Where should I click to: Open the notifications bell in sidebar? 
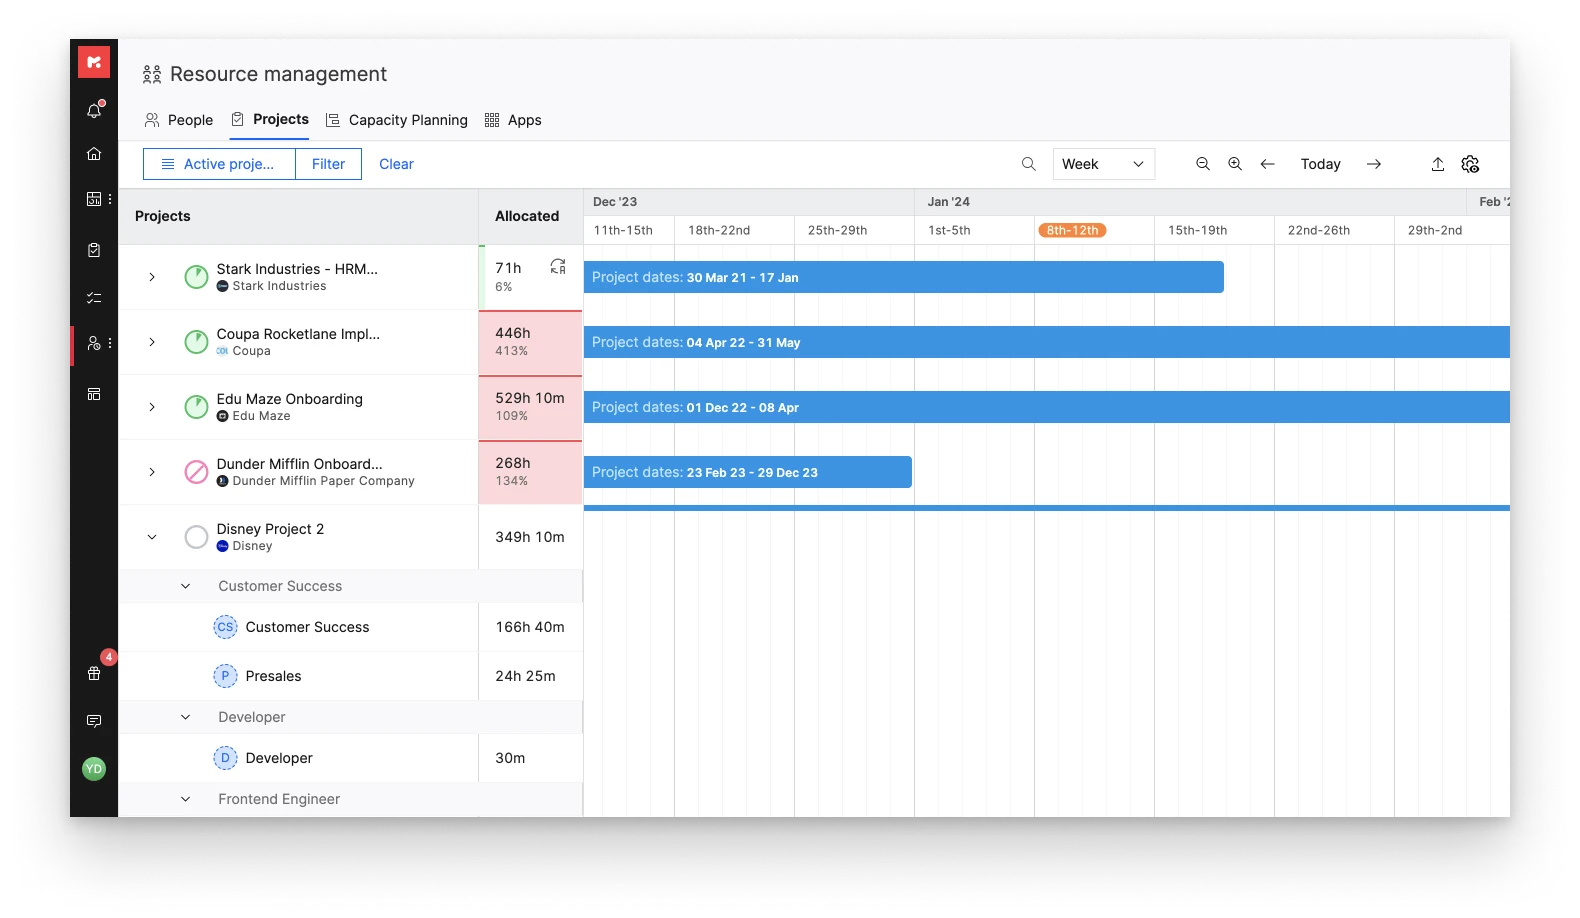94,110
